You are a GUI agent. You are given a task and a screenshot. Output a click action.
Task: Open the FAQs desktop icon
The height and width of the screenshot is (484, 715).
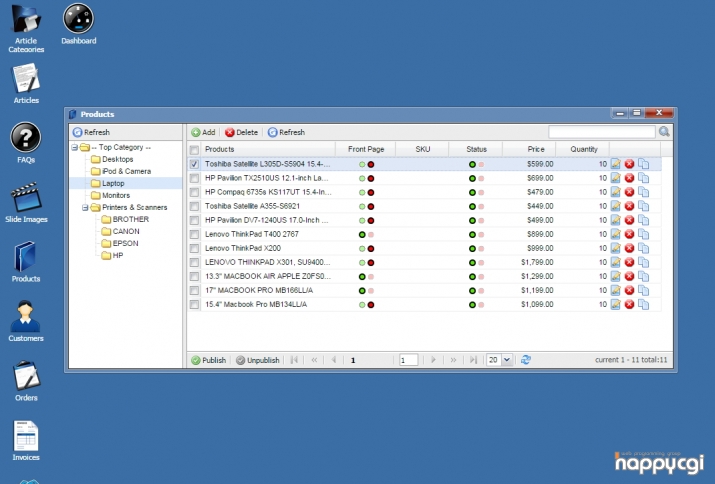[26, 143]
